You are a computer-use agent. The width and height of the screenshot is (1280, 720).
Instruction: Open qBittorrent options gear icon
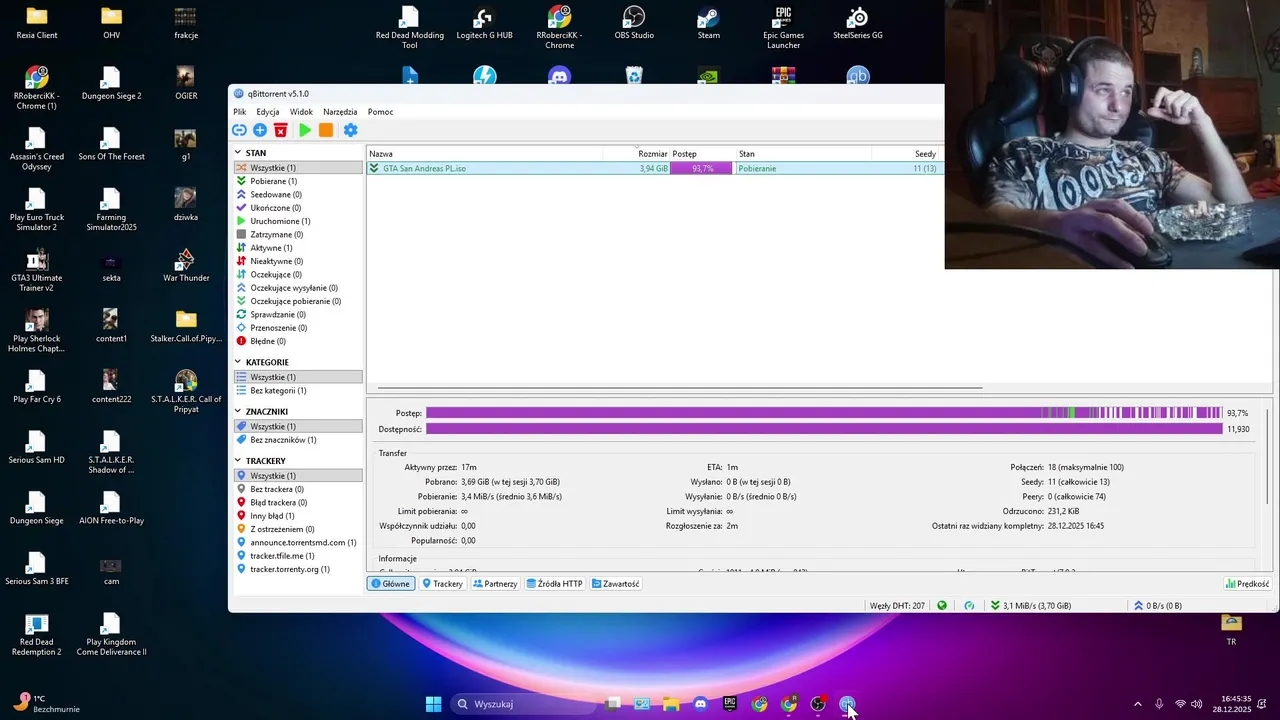point(350,130)
